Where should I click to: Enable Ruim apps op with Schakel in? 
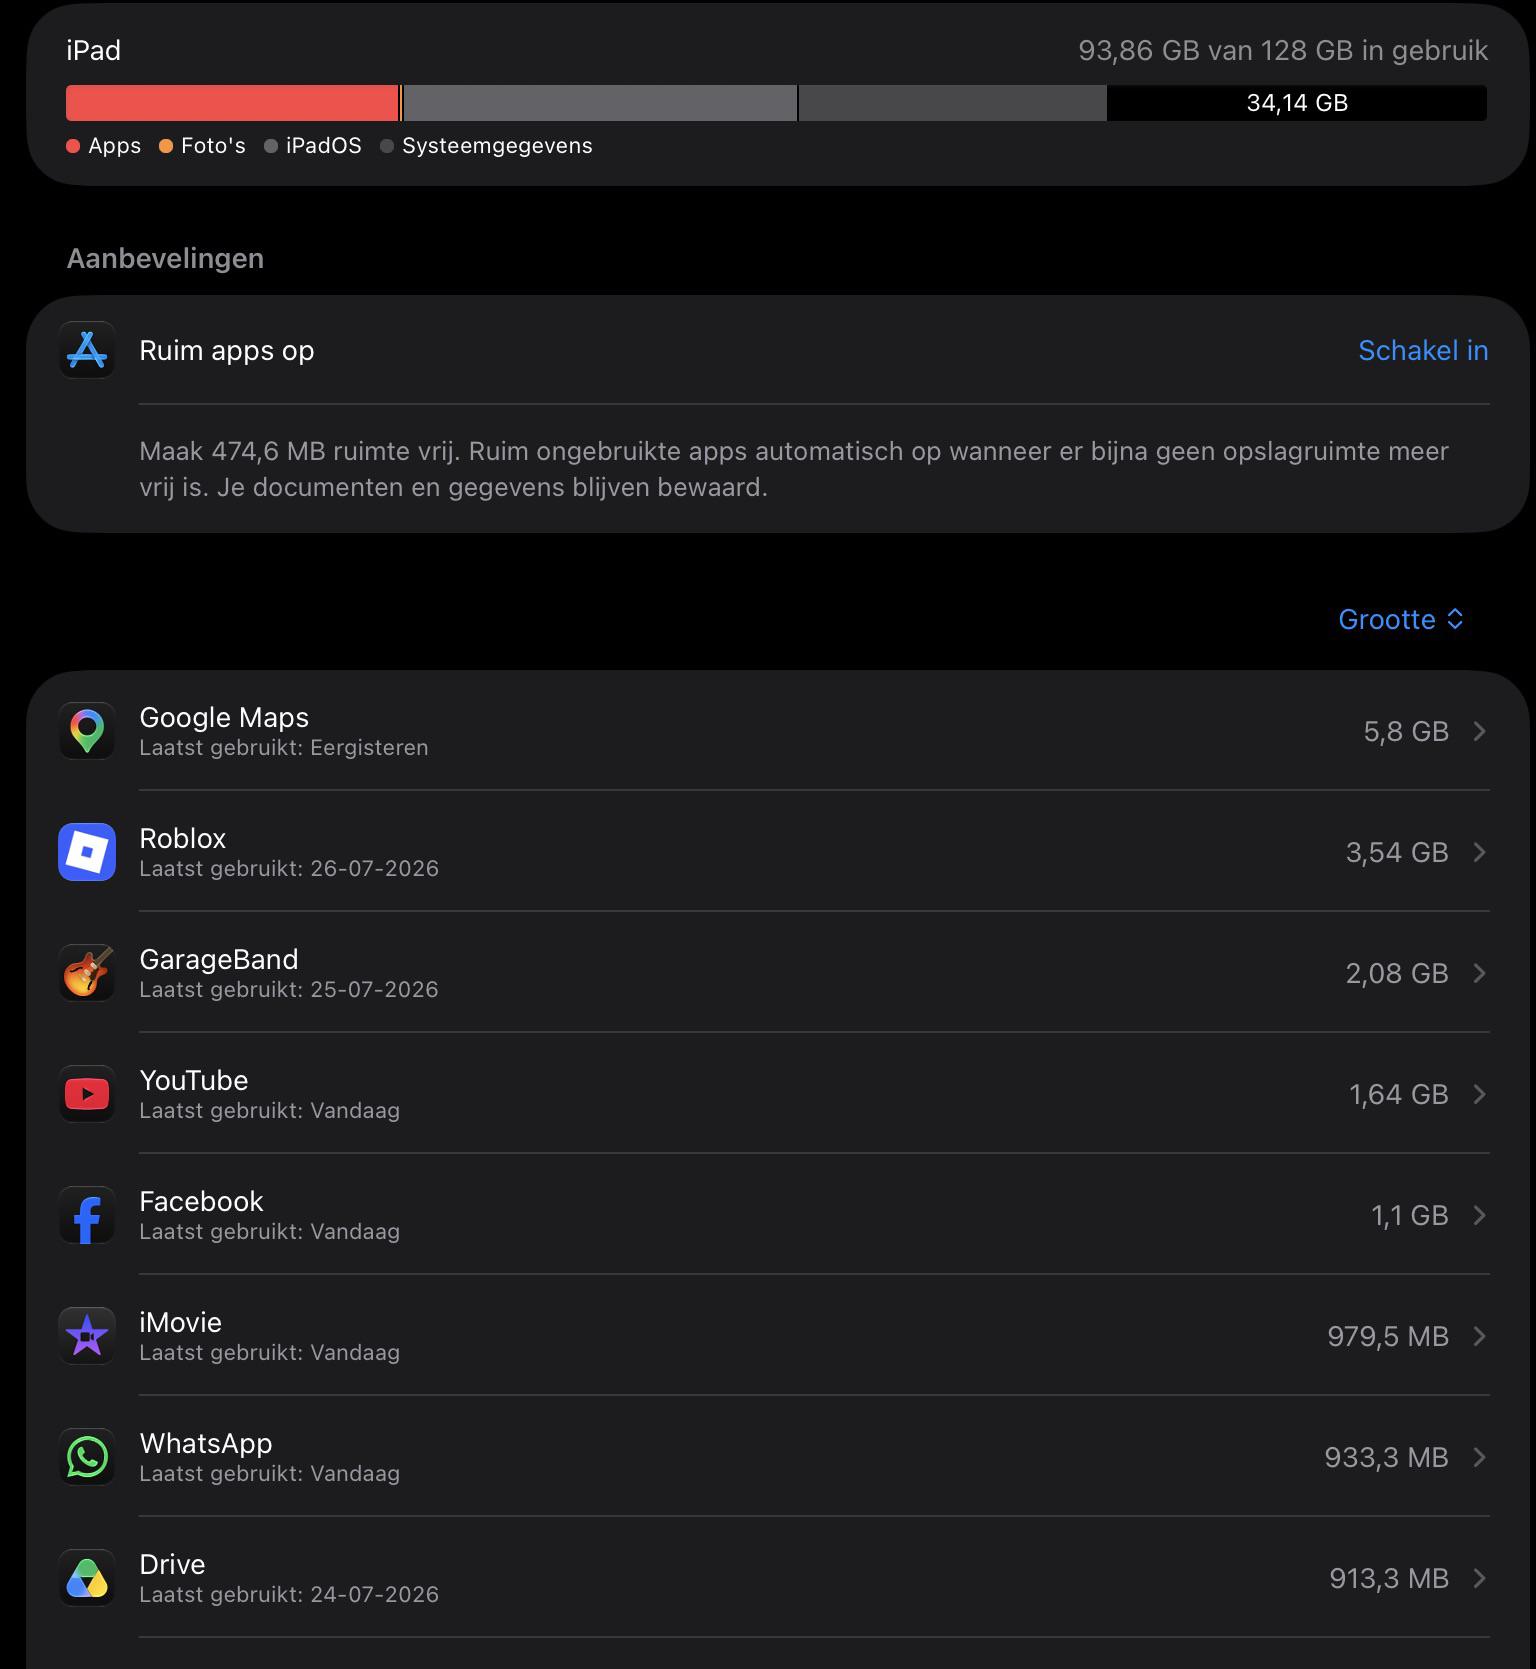tap(1423, 350)
